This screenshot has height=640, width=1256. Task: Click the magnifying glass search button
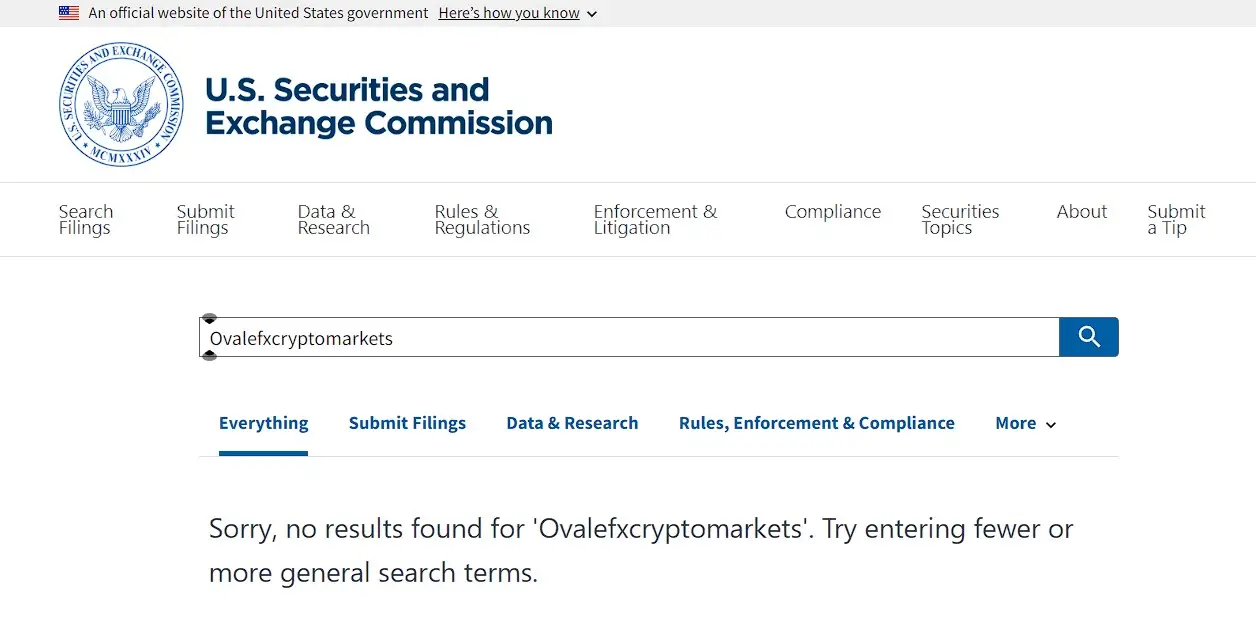1089,337
